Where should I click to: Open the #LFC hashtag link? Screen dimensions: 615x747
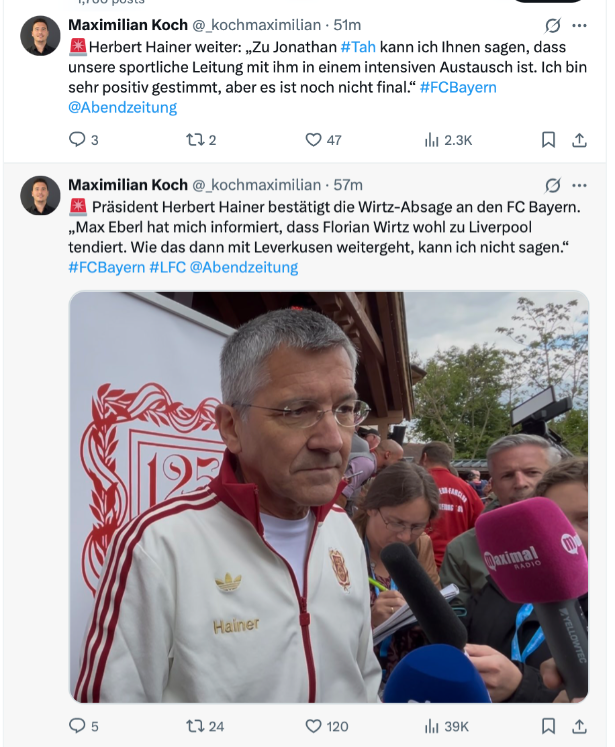click(x=167, y=267)
